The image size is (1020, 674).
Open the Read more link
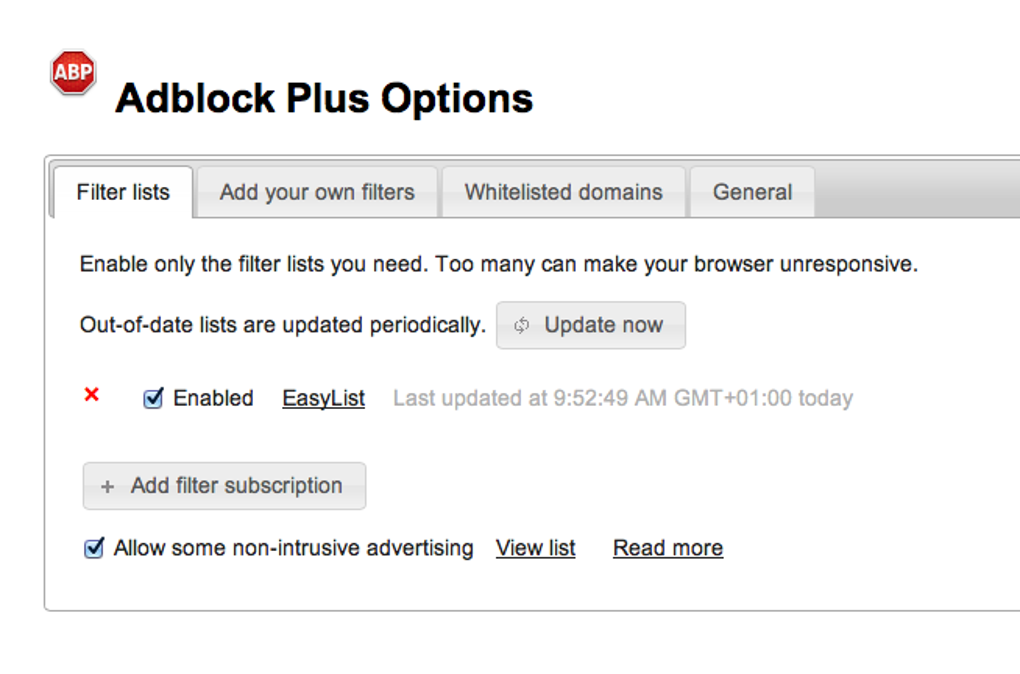[x=668, y=548]
